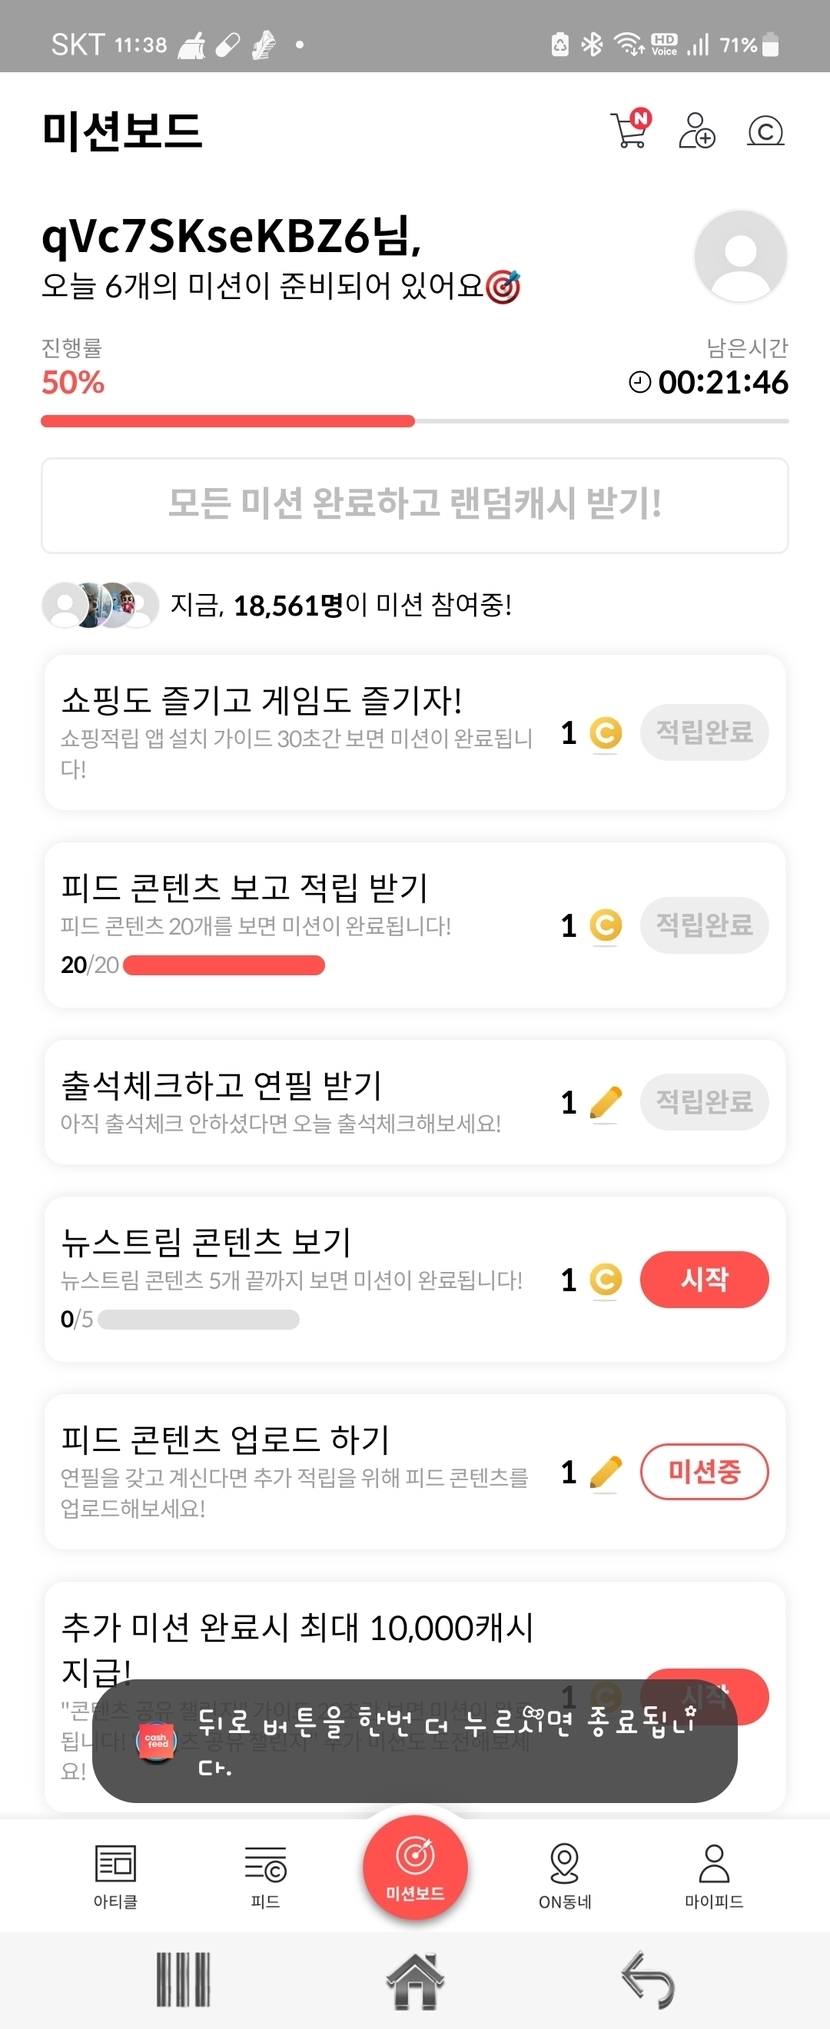The width and height of the screenshot is (830, 2029).
Task: Open the shopping cart icon
Action: 630,130
